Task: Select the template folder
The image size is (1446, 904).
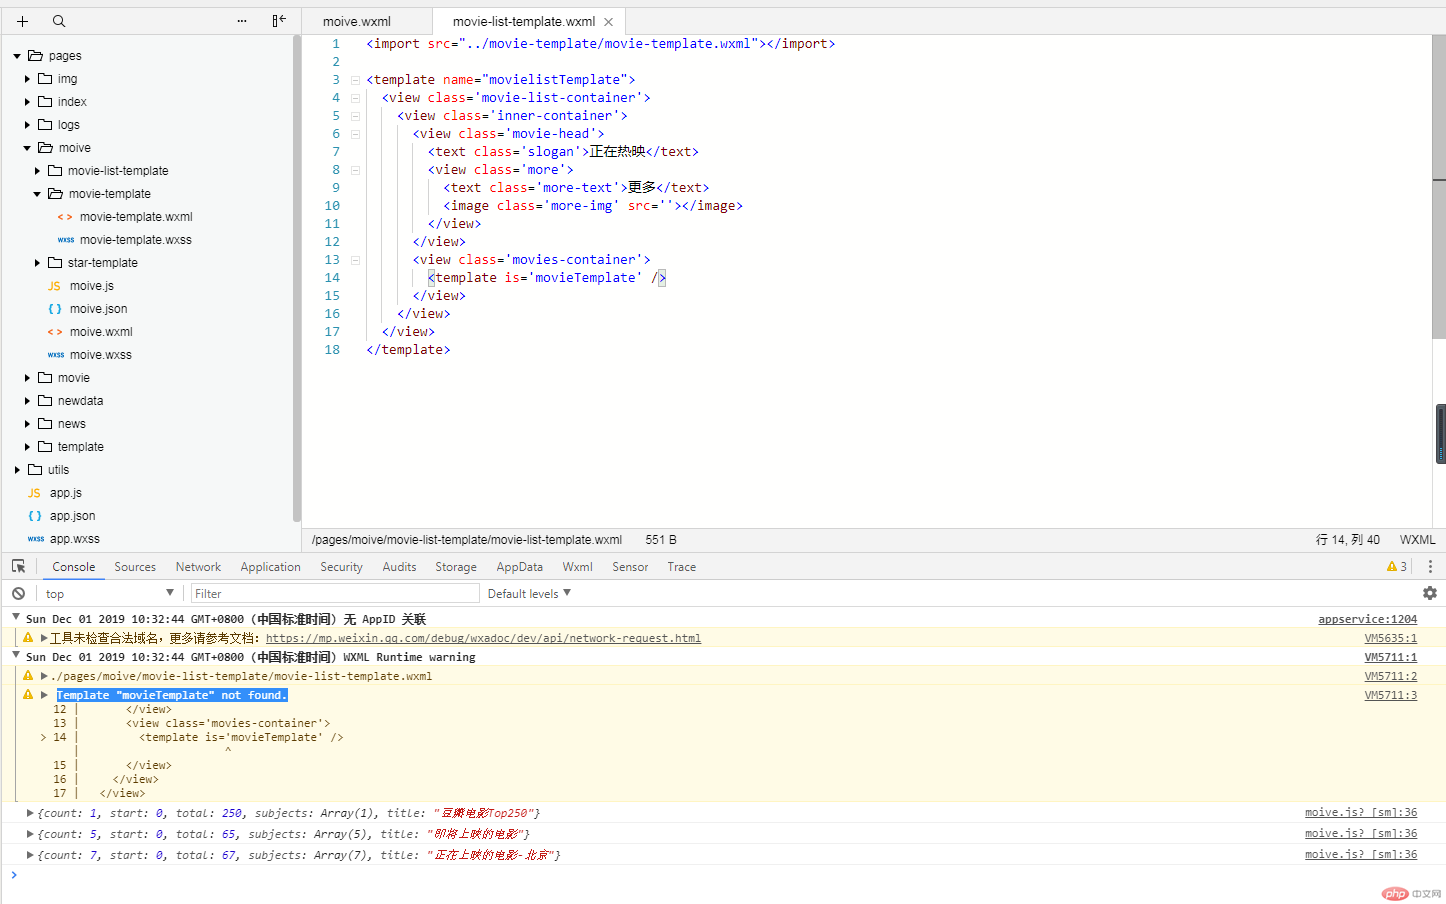Action: [80, 447]
